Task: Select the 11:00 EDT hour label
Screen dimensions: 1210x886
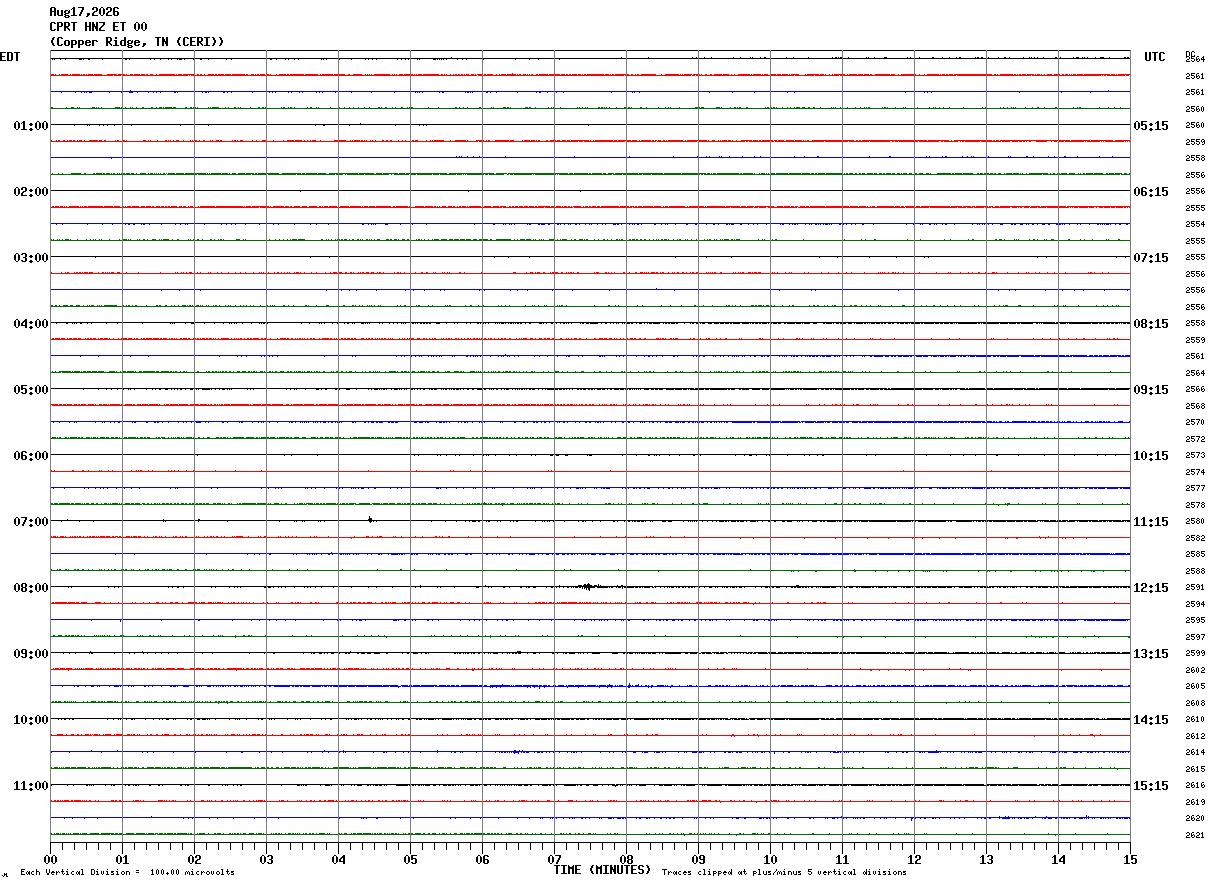Action: (x=31, y=786)
